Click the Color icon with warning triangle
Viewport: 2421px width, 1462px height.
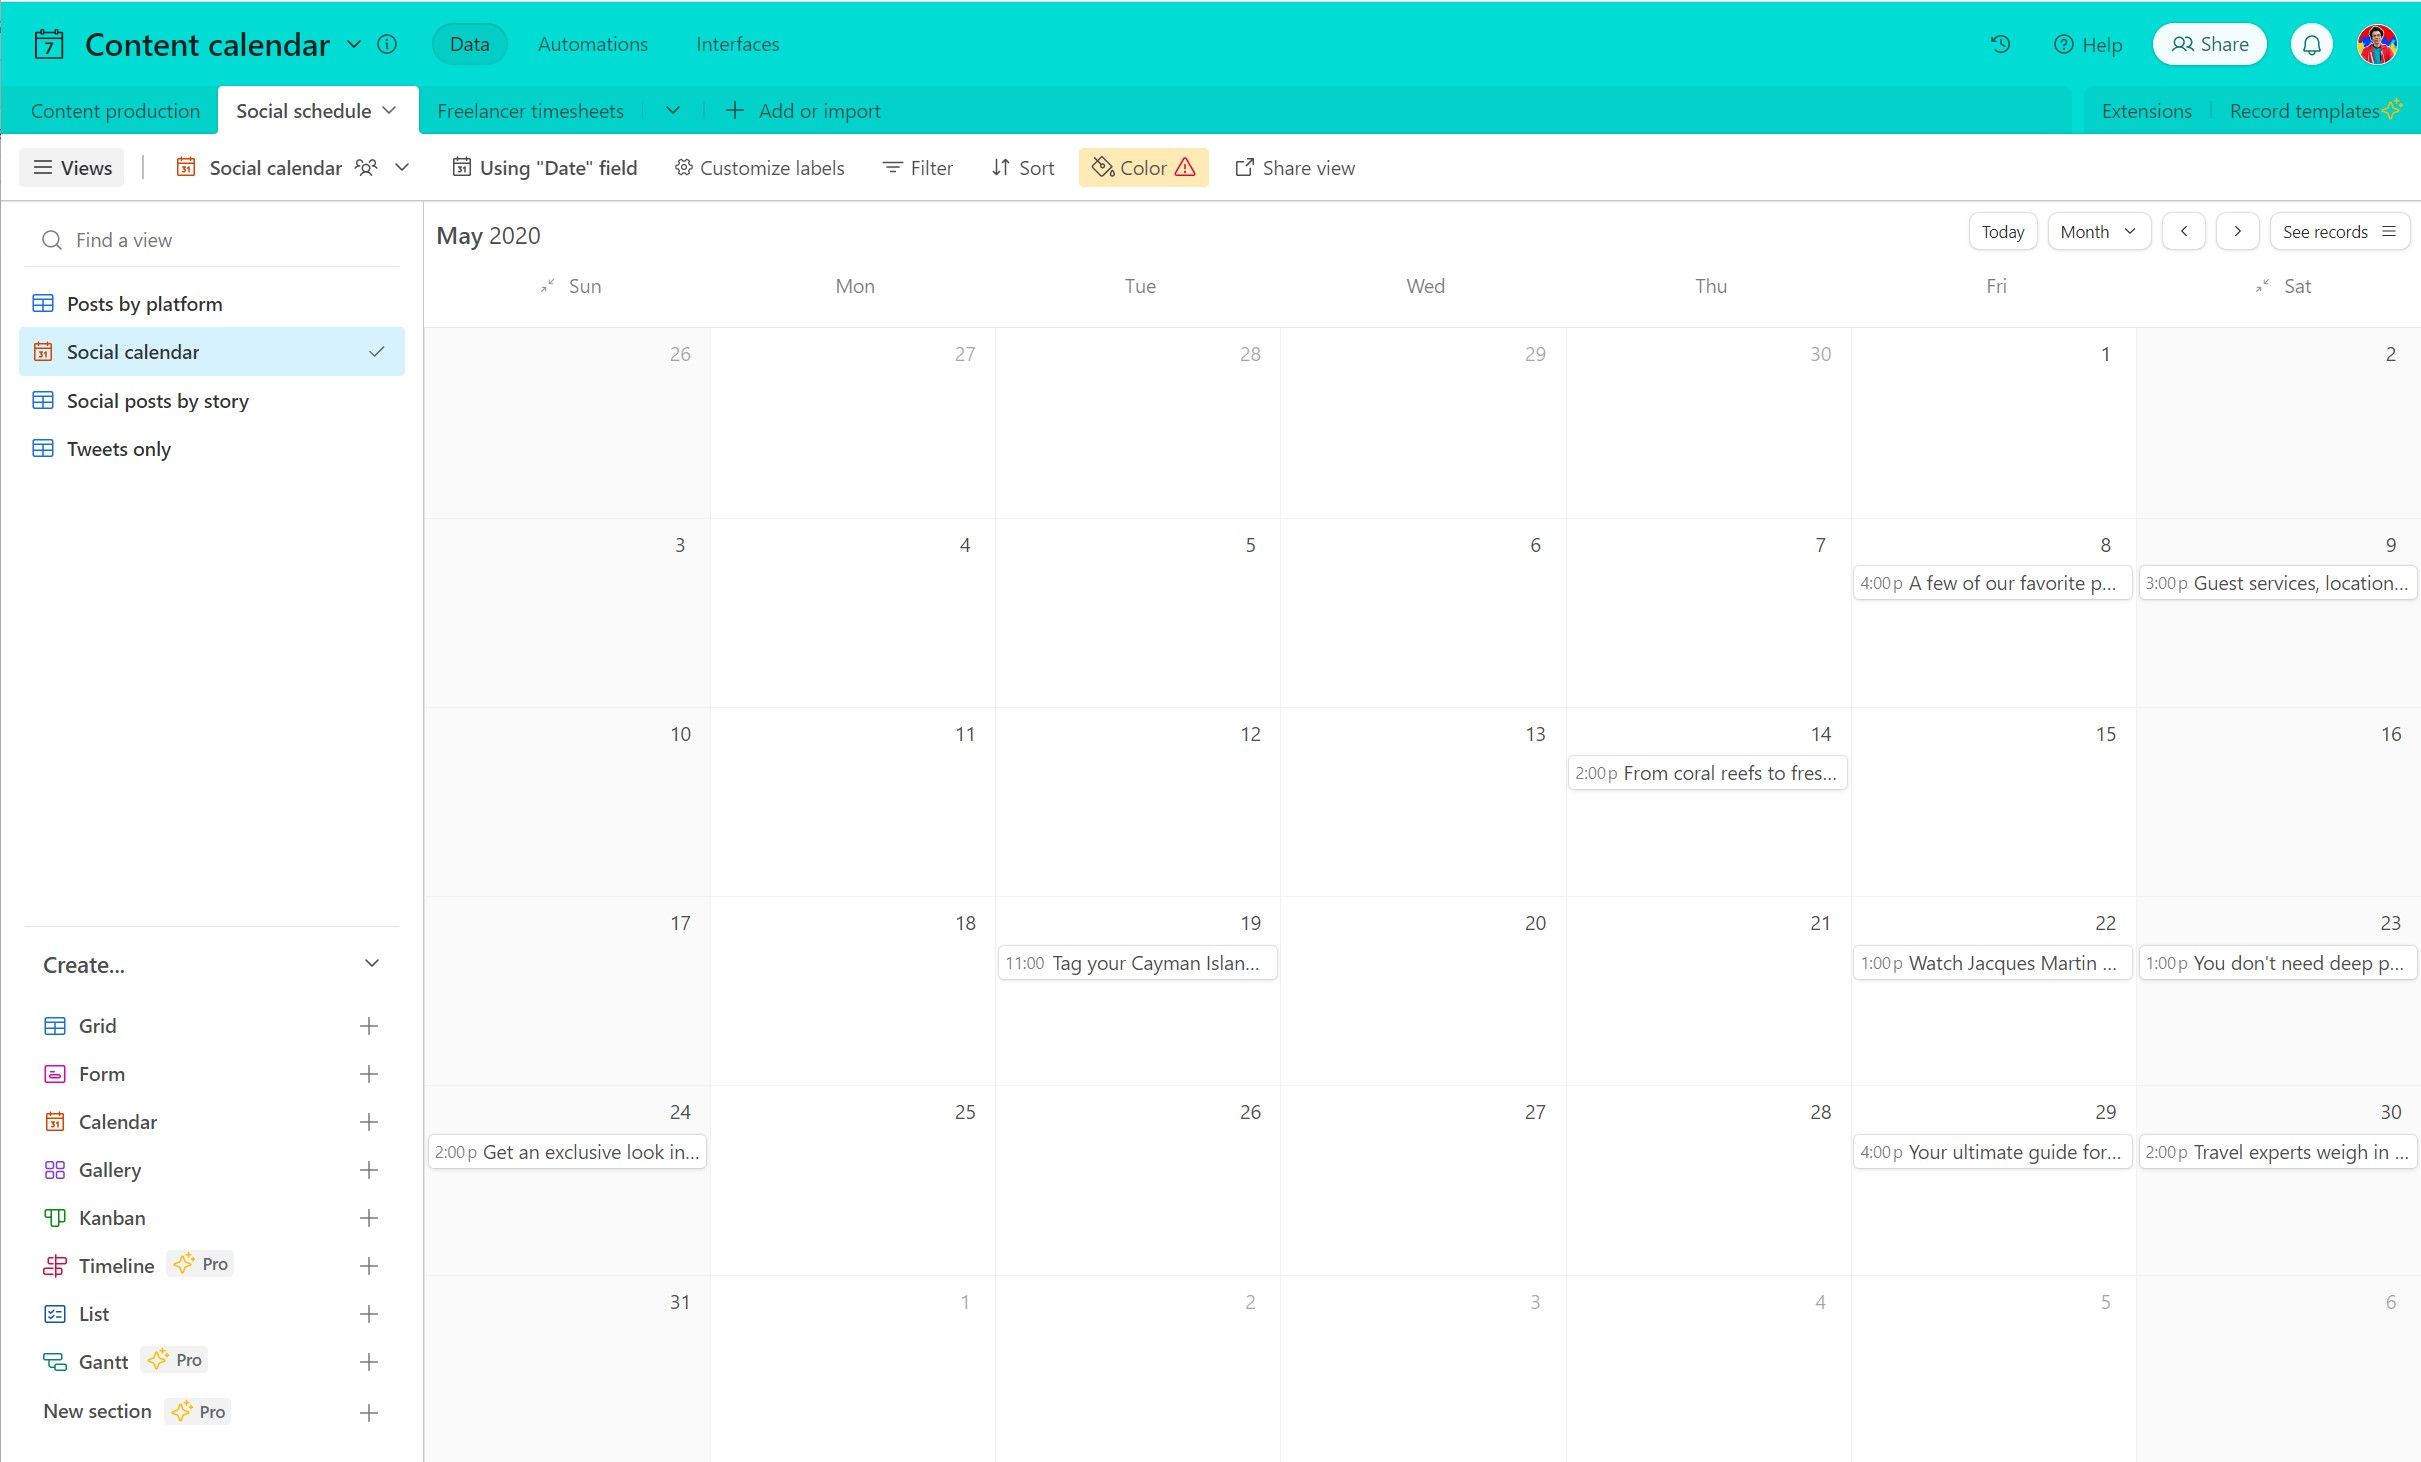pos(1141,168)
